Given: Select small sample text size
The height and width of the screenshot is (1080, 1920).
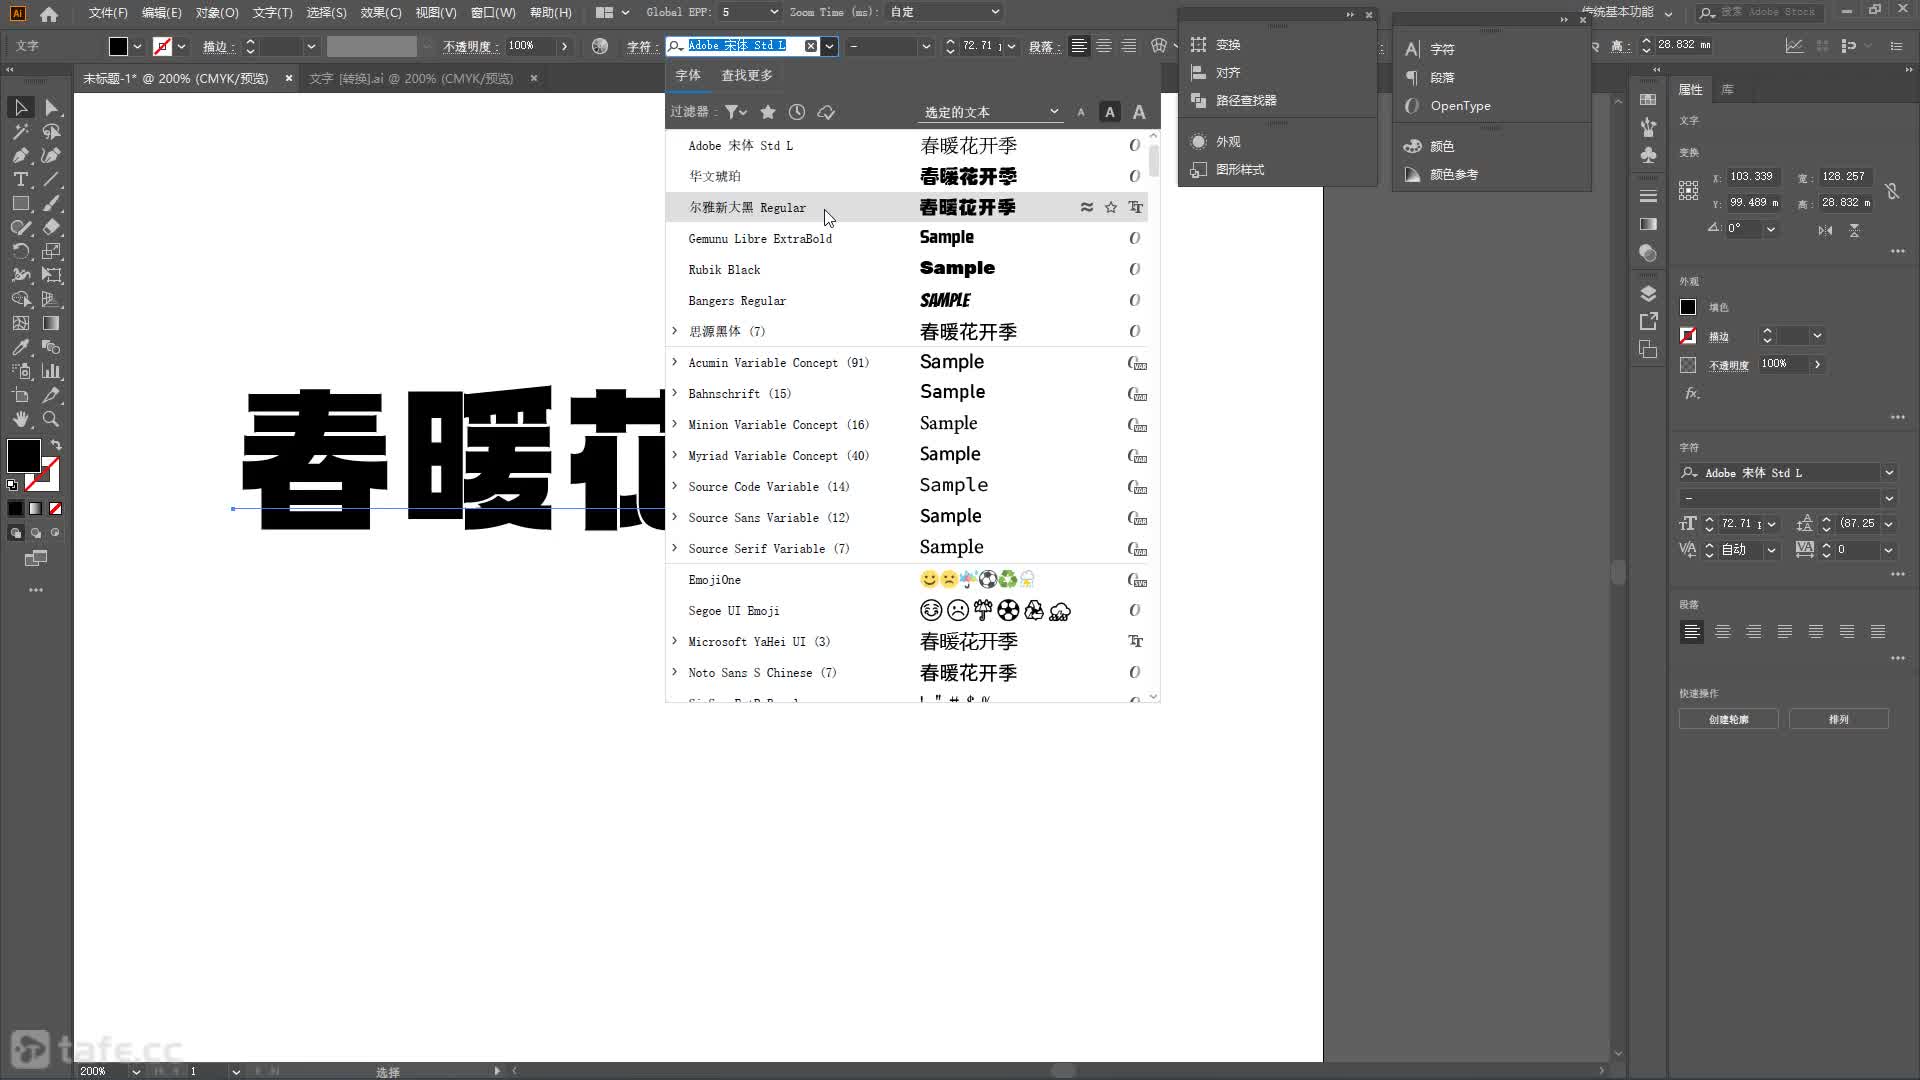Looking at the screenshot, I should coord(1081,112).
